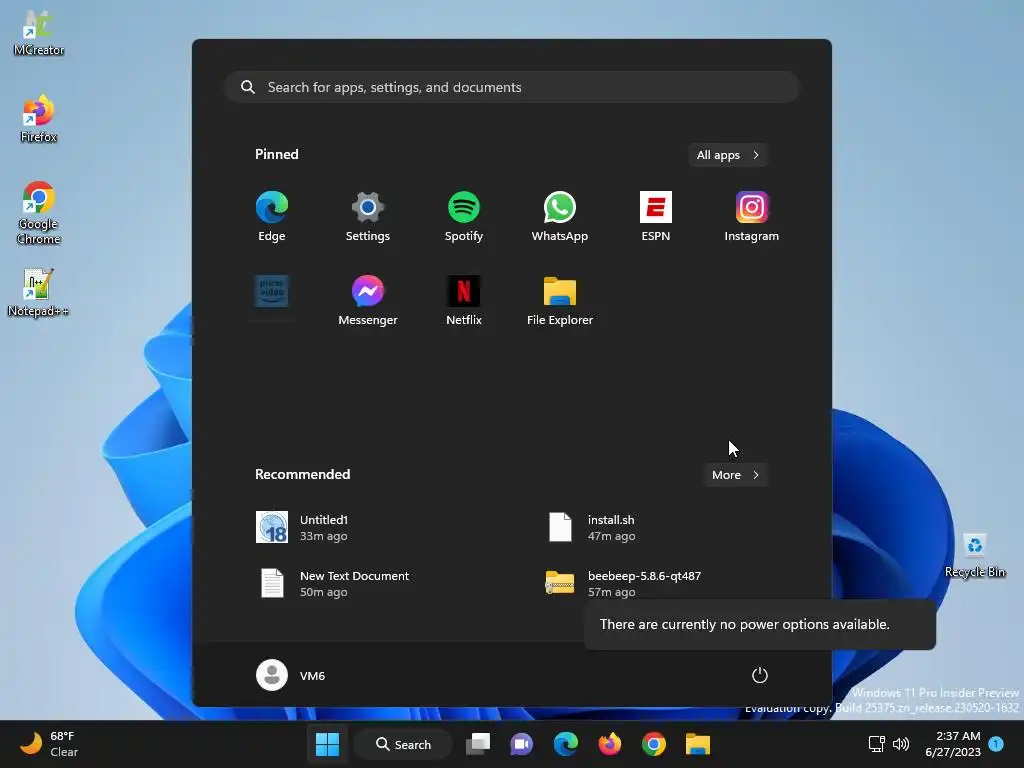Open the Chat app on the taskbar
This screenshot has height=768, width=1024.
click(x=522, y=744)
